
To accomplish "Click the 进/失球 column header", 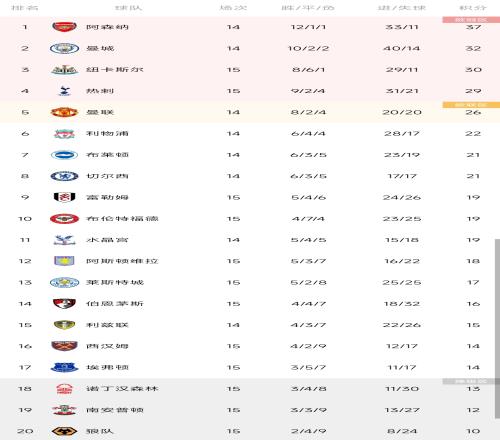I will click(402, 8).
